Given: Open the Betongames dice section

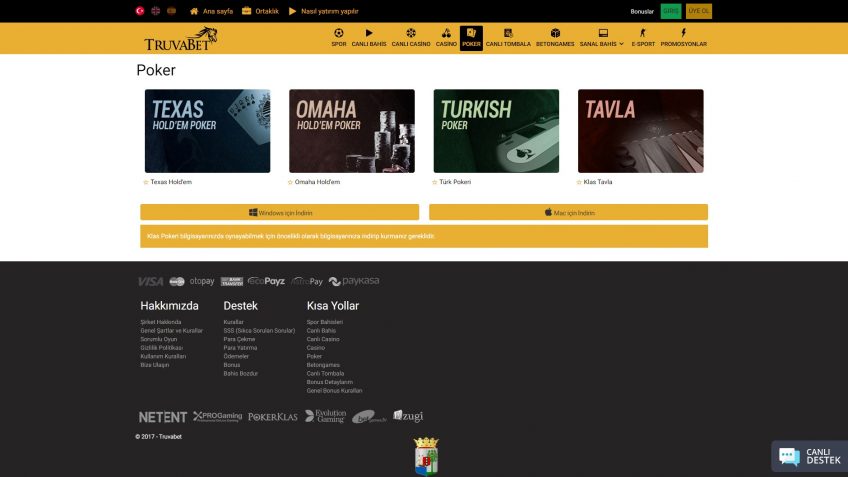Looking at the screenshot, I should coord(555,38).
